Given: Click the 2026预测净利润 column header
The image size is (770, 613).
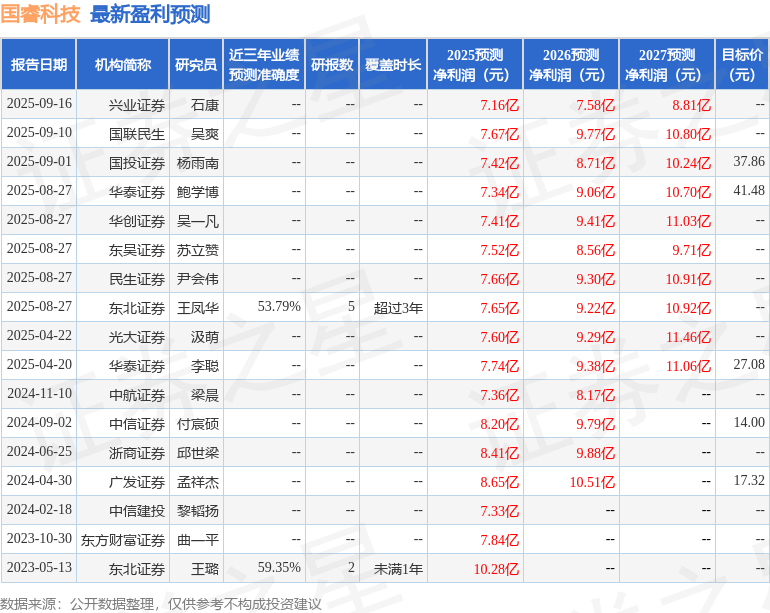Looking at the screenshot, I should coord(571,64).
